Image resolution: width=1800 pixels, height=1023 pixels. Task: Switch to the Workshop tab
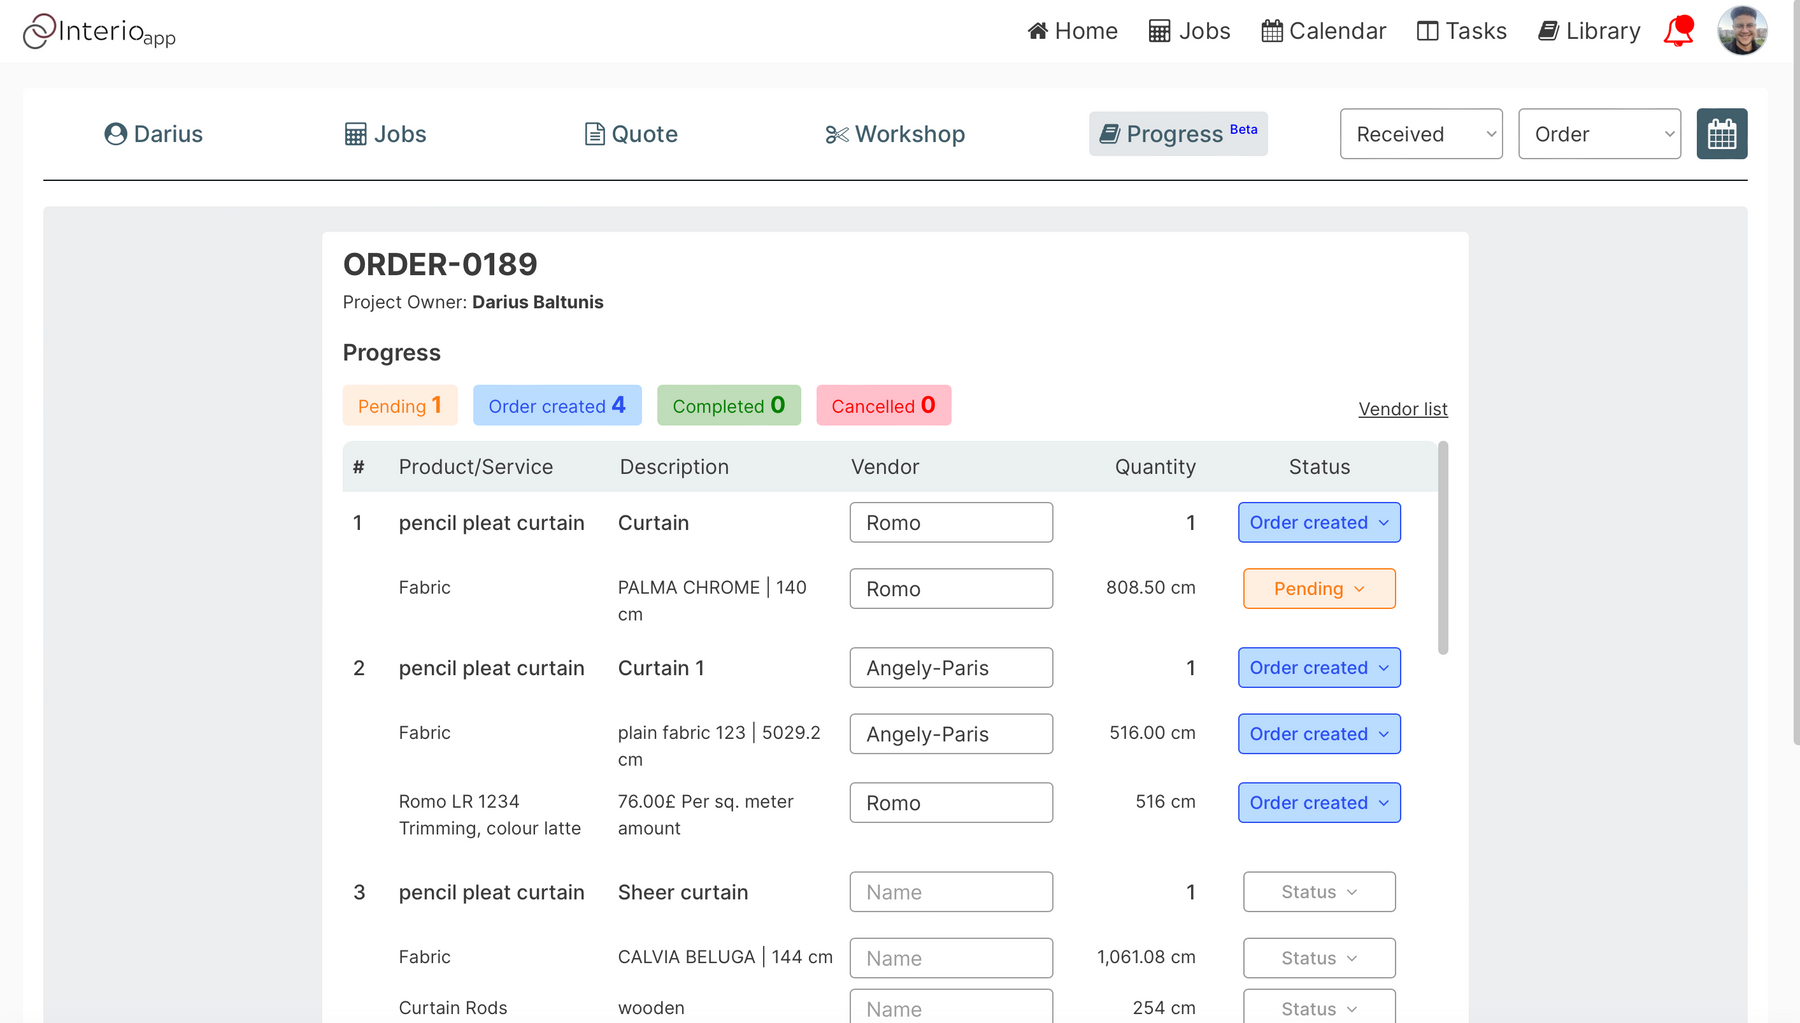pos(895,134)
